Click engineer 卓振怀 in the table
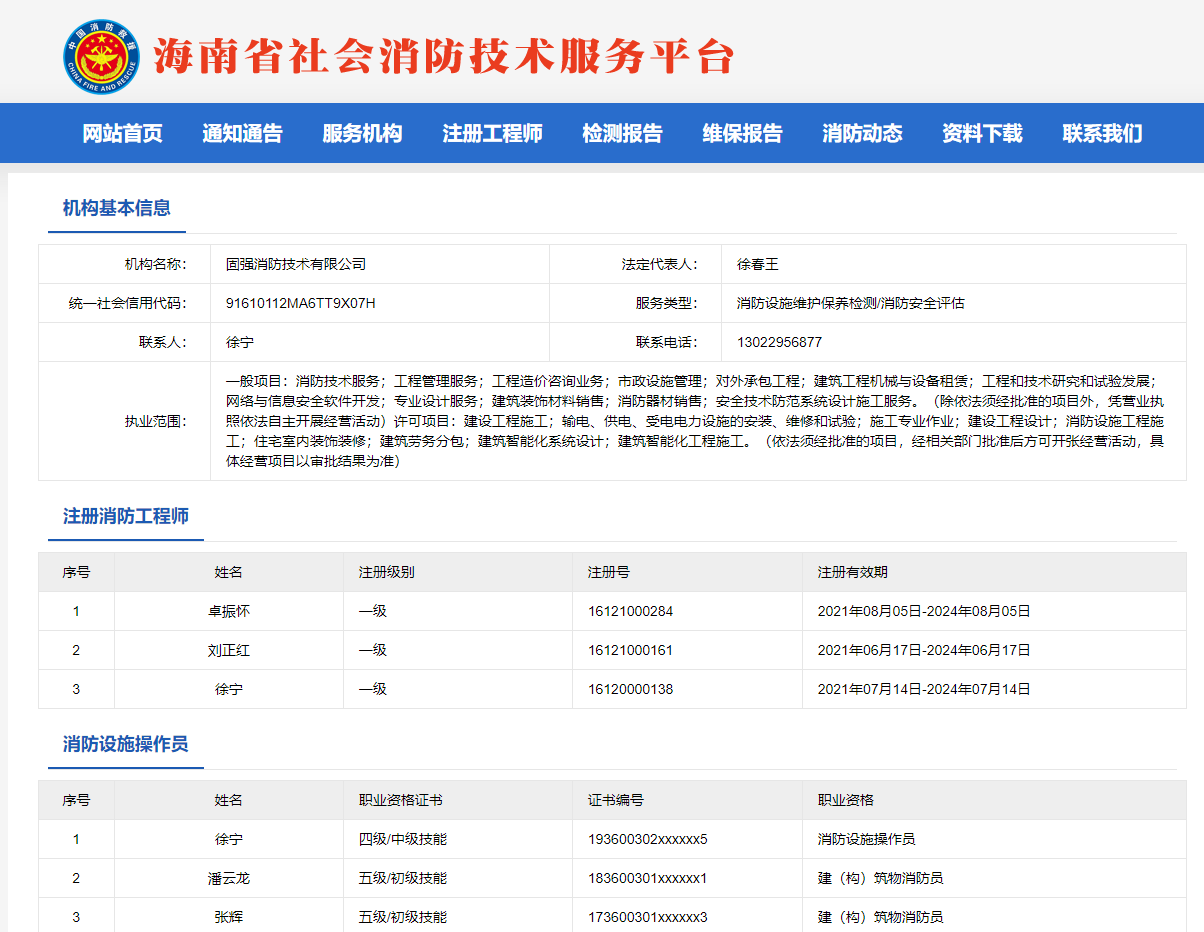1204x932 pixels. (228, 611)
